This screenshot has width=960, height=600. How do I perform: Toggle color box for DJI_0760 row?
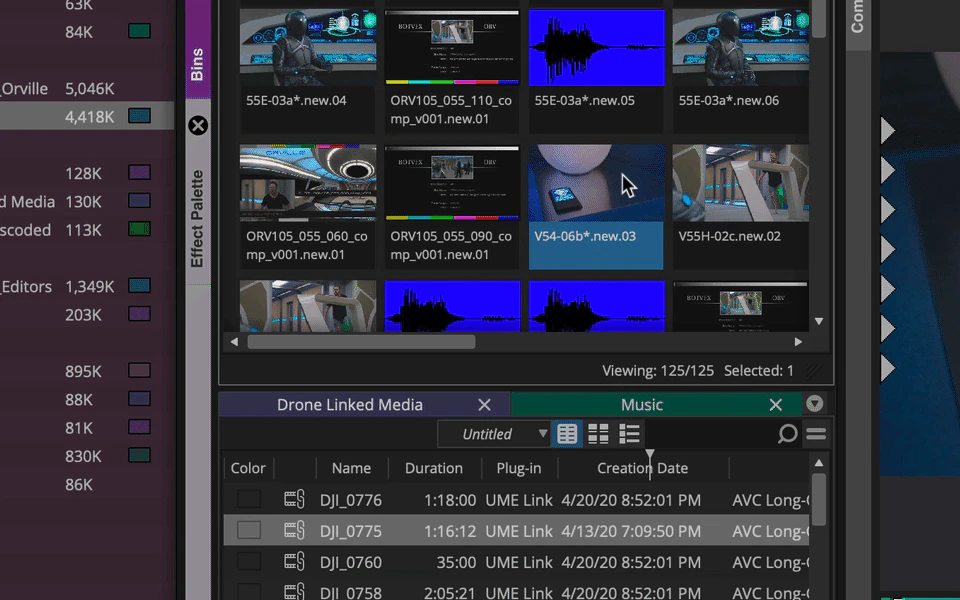coord(248,562)
